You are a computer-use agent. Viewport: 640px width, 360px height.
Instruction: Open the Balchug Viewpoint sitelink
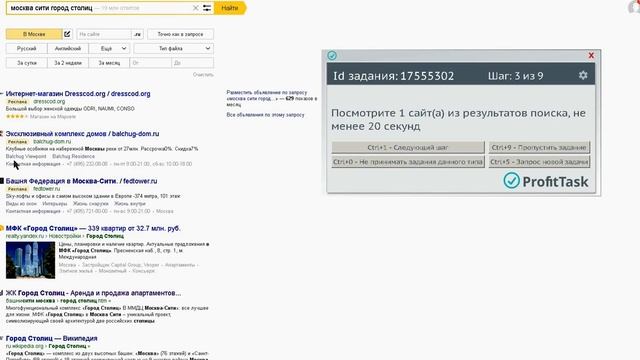(26, 156)
